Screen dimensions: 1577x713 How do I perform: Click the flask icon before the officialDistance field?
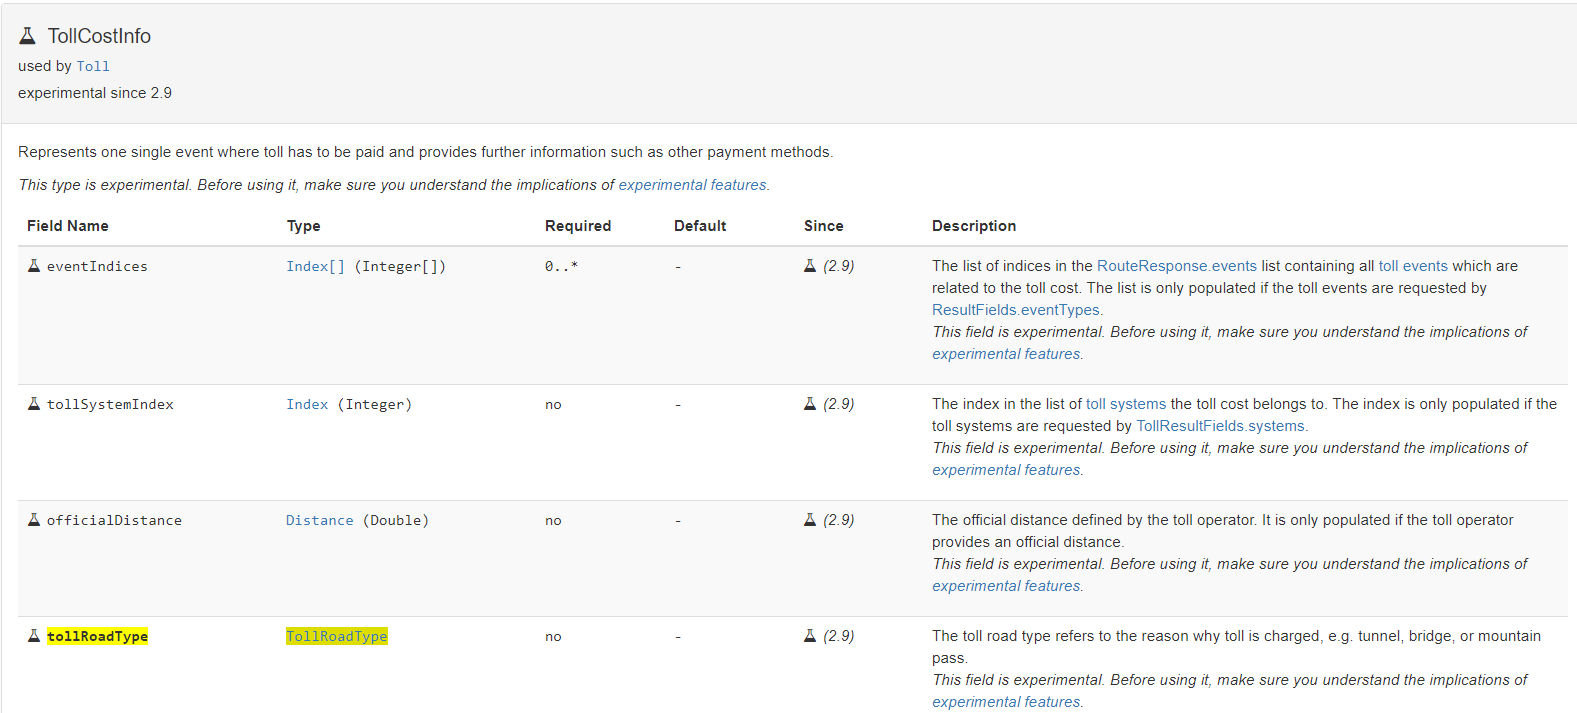34,520
